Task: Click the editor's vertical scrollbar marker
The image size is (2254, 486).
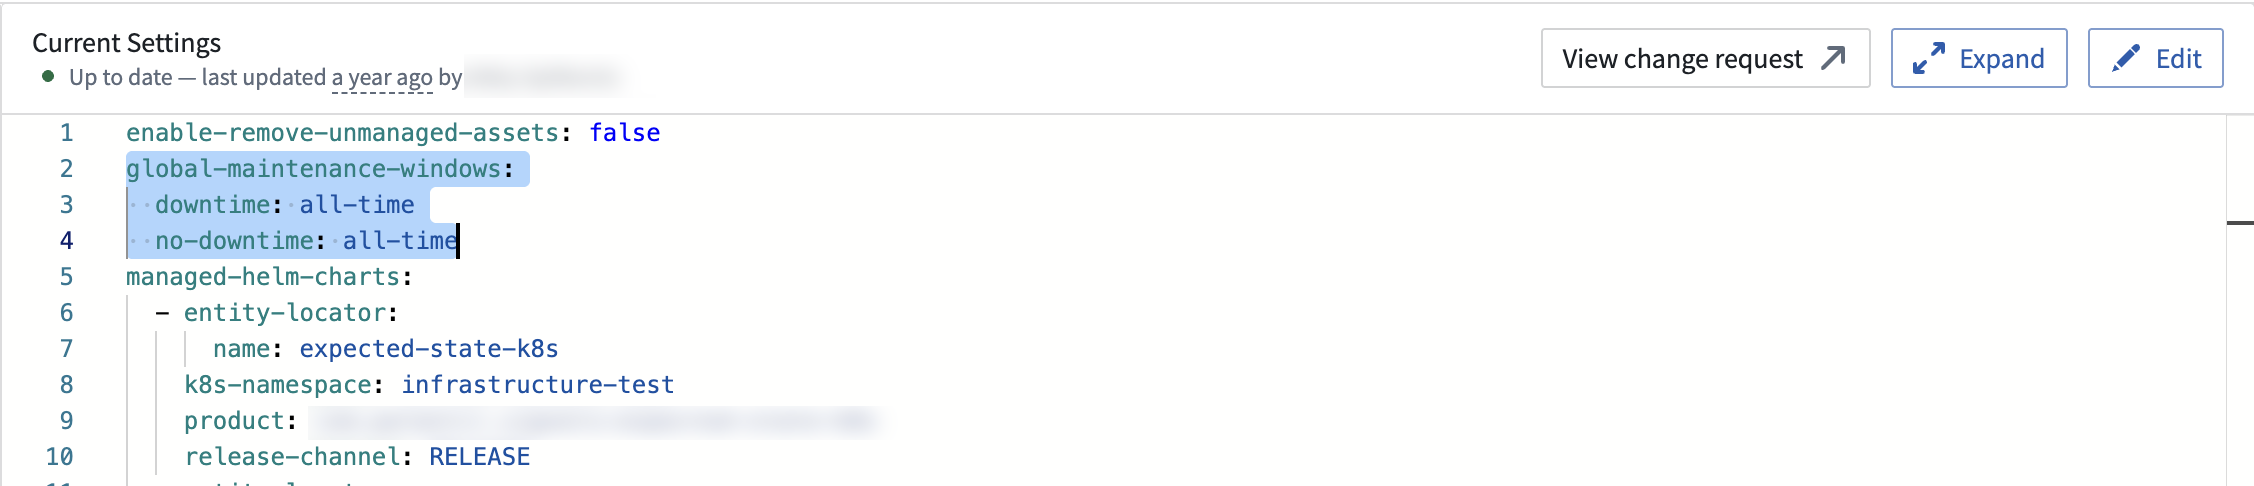Action: click(x=2240, y=222)
